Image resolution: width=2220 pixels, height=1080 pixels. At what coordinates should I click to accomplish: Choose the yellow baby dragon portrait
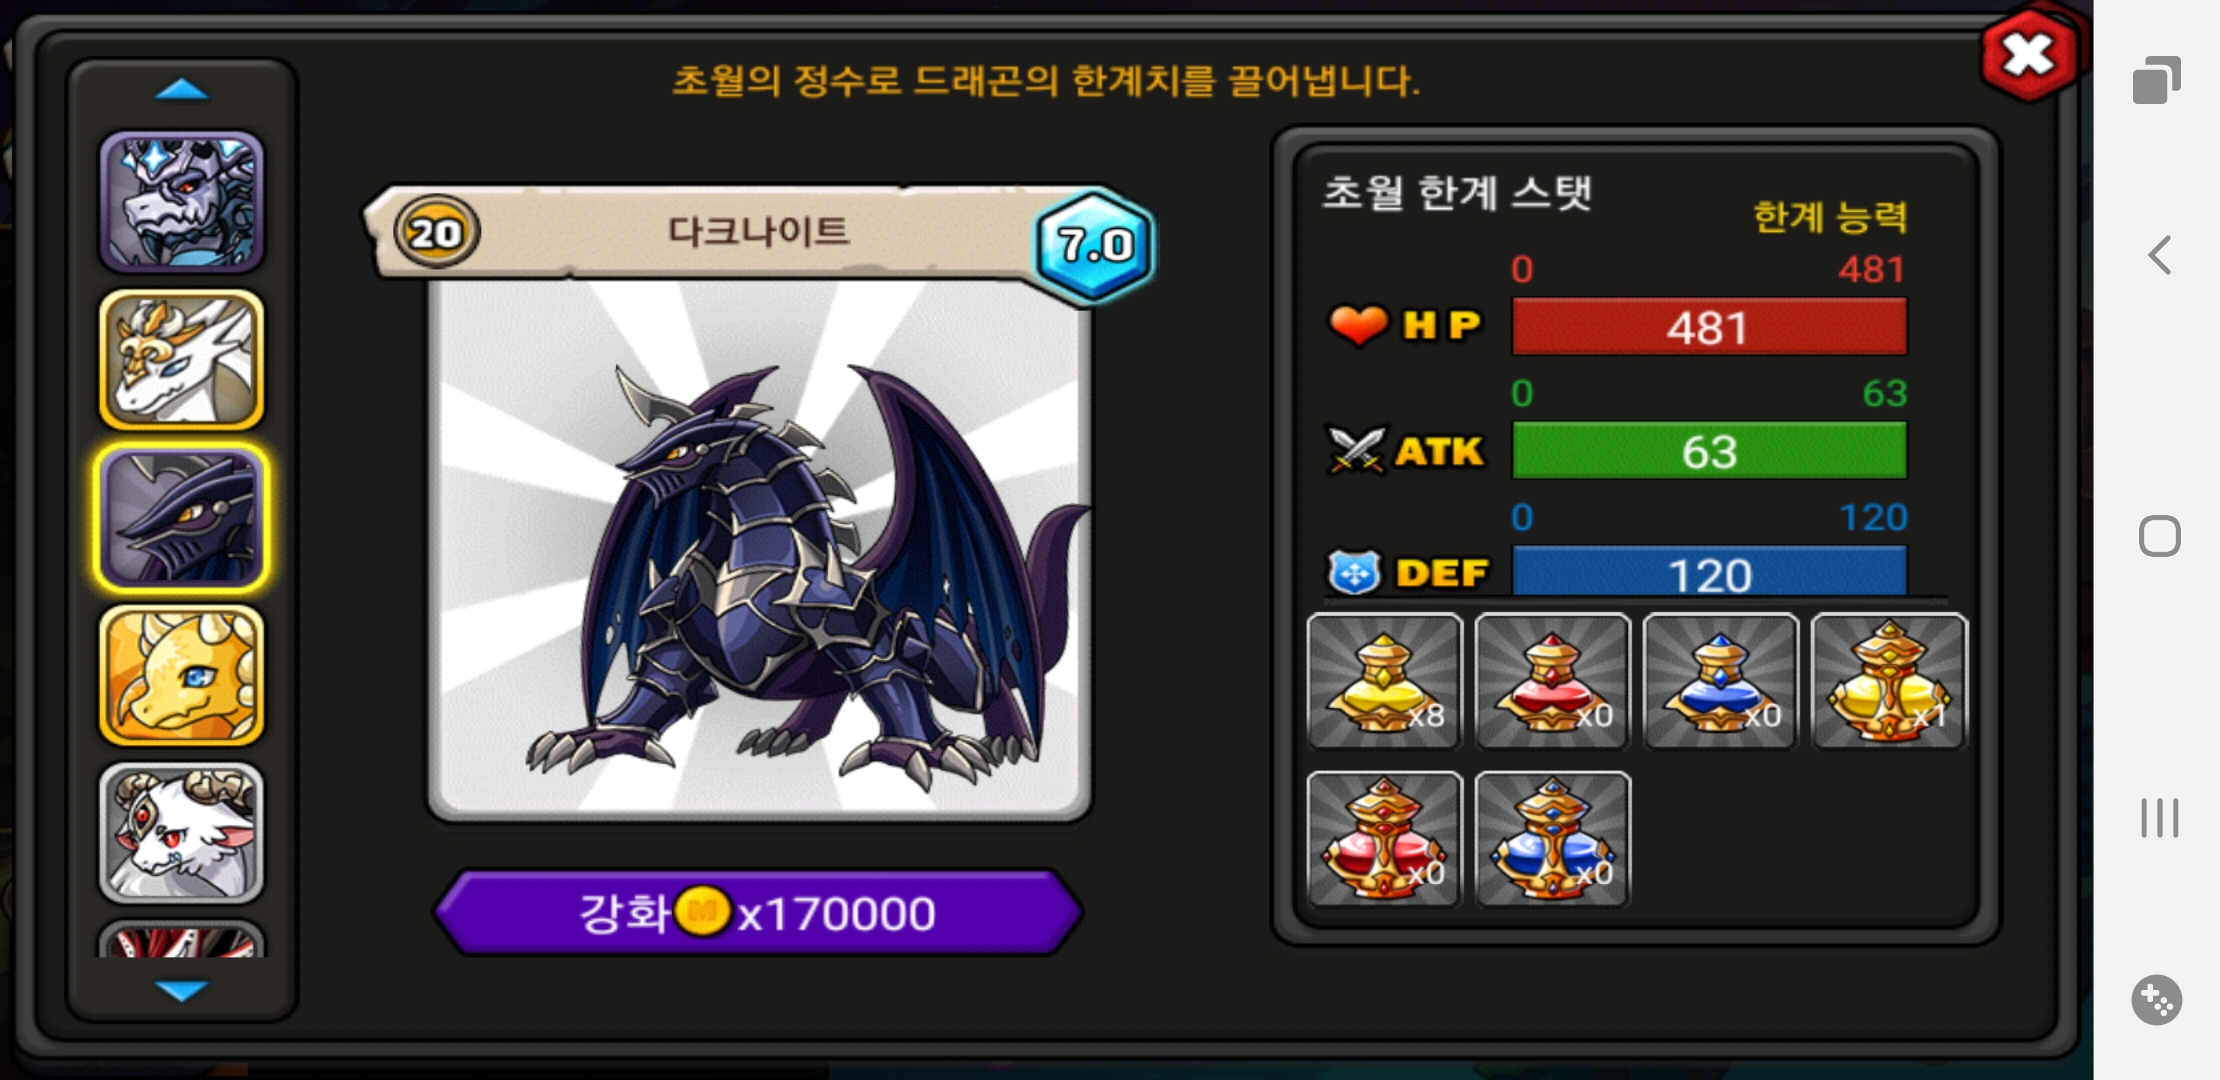point(181,676)
